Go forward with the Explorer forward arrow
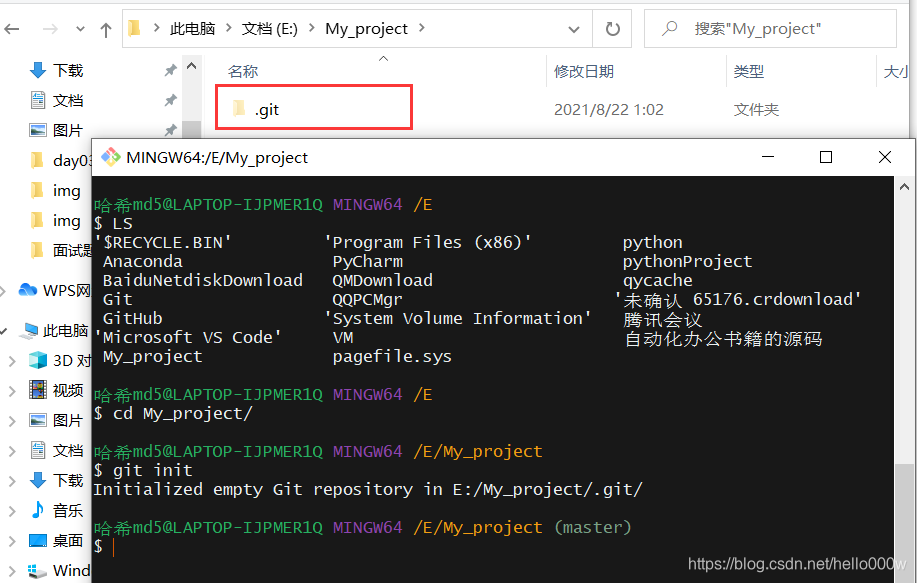Screen dimensions: 917x583 (x=50, y=29)
